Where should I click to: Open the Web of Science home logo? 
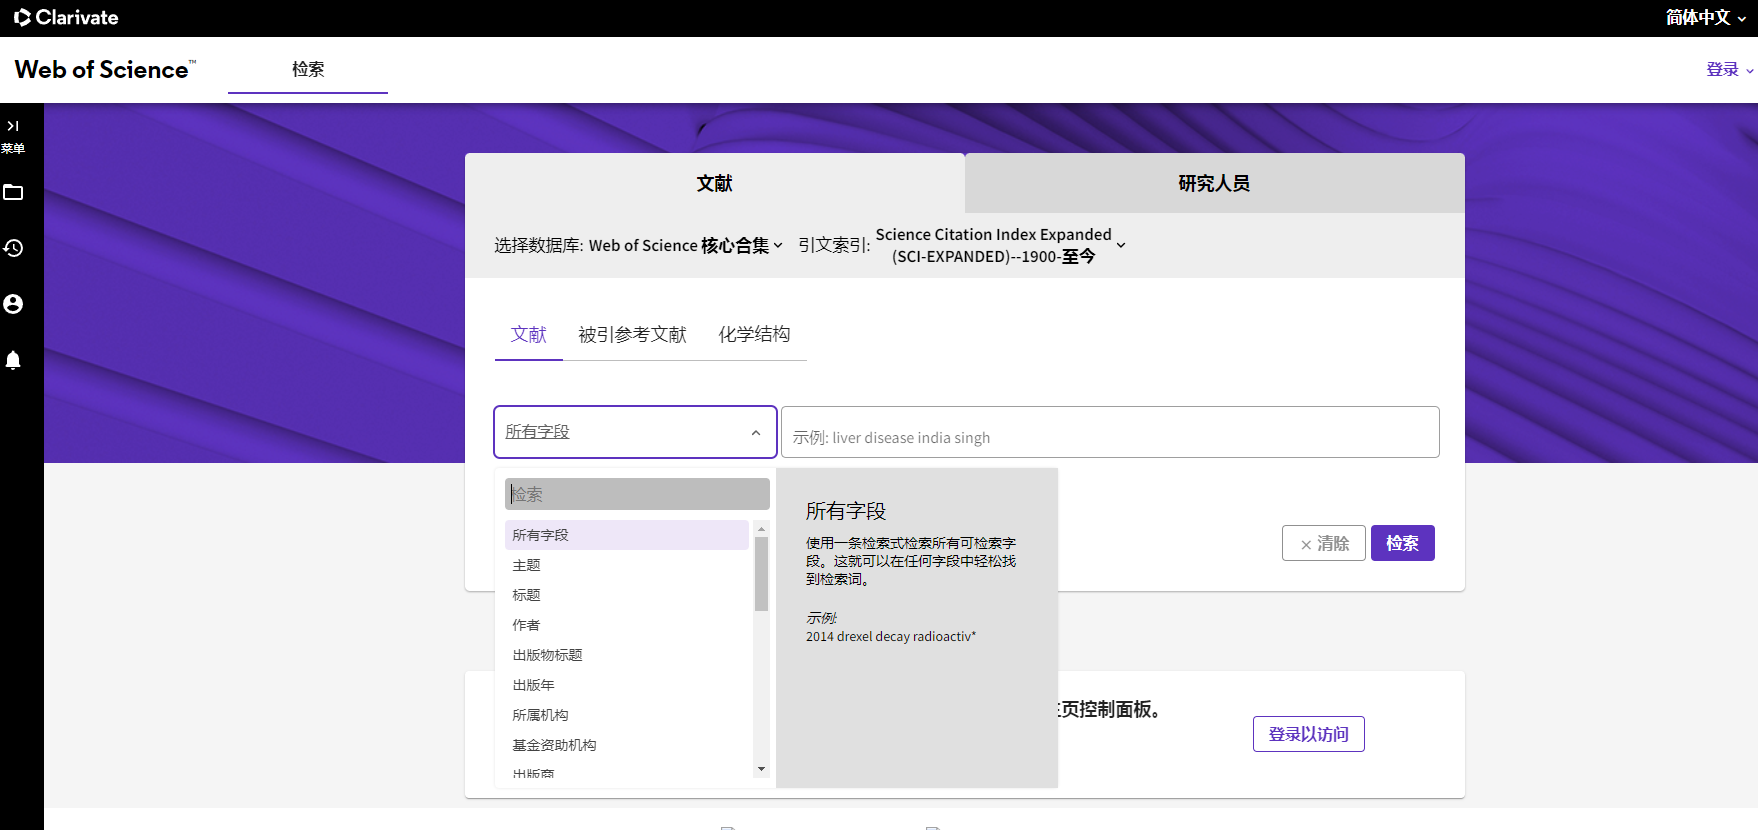click(x=105, y=69)
